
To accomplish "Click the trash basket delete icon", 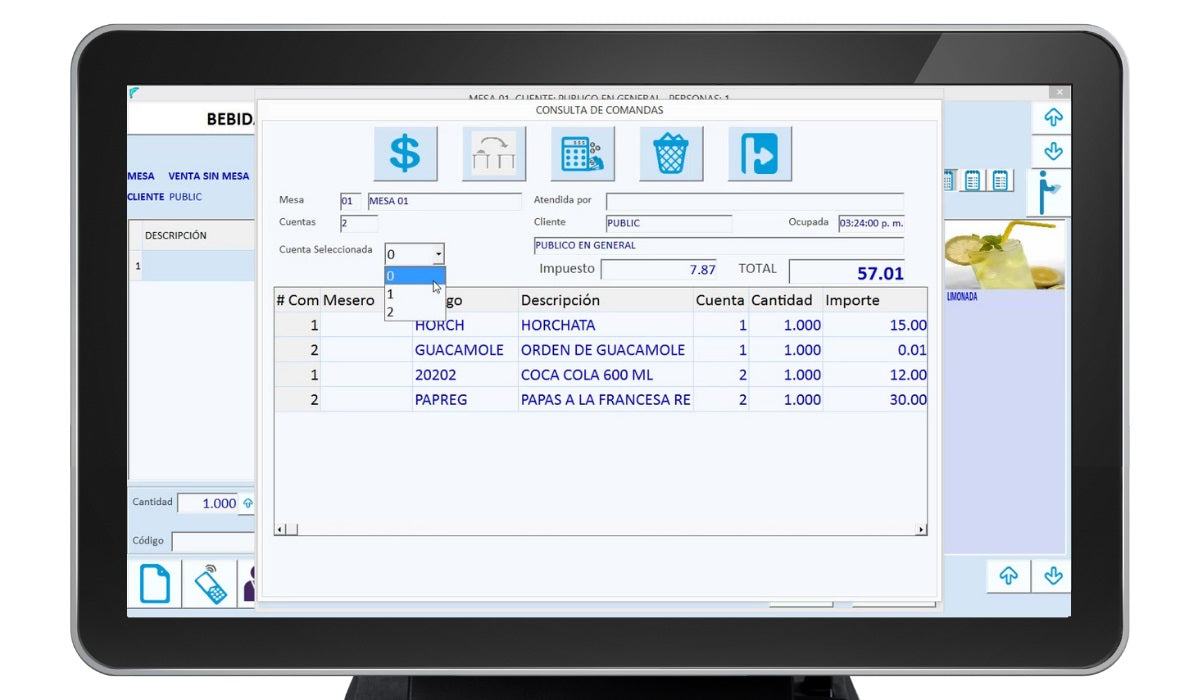I will 671,154.
